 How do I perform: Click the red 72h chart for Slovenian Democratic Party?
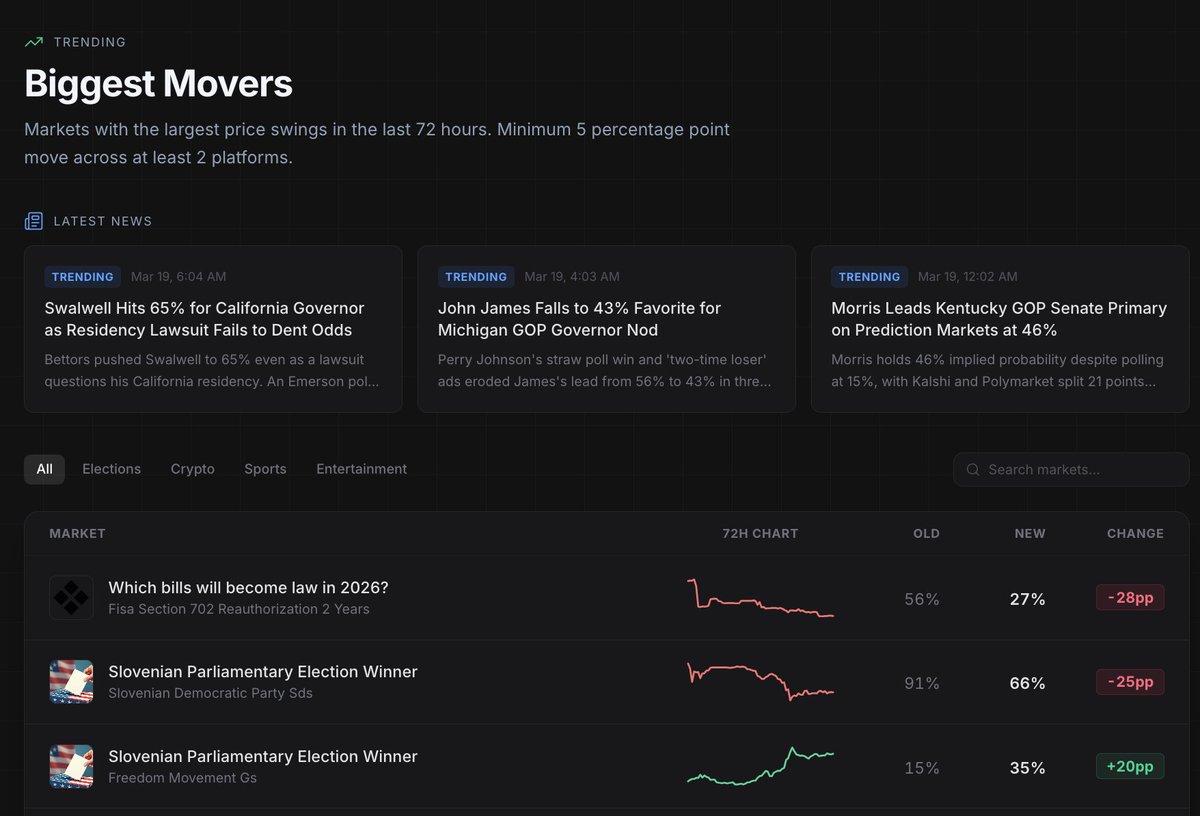coord(761,682)
